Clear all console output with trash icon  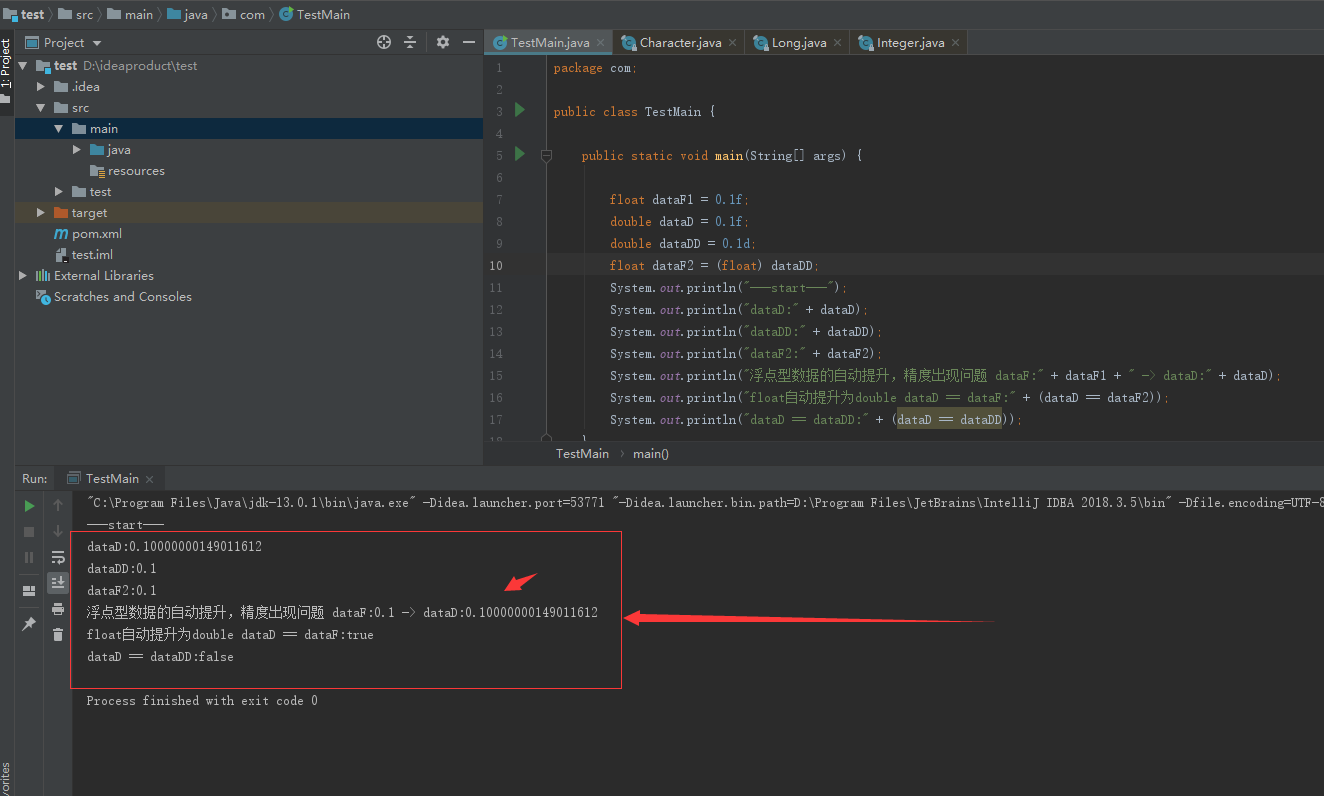click(x=58, y=634)
